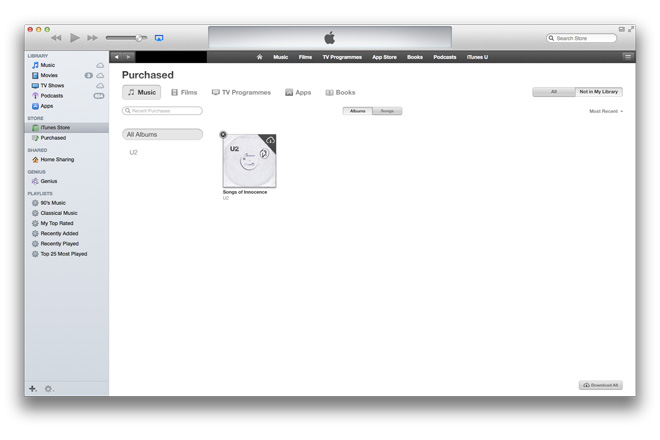
Task: Open the AirPlay output icon
Action: (159, 38)
